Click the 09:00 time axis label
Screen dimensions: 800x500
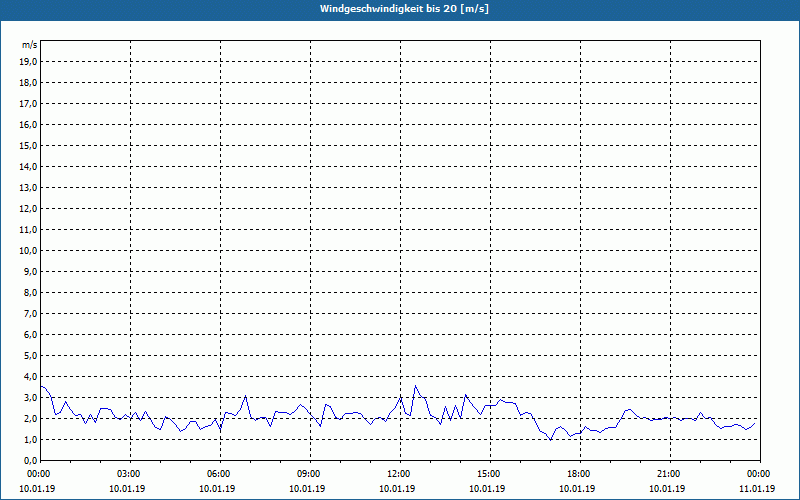click(311, 474)
